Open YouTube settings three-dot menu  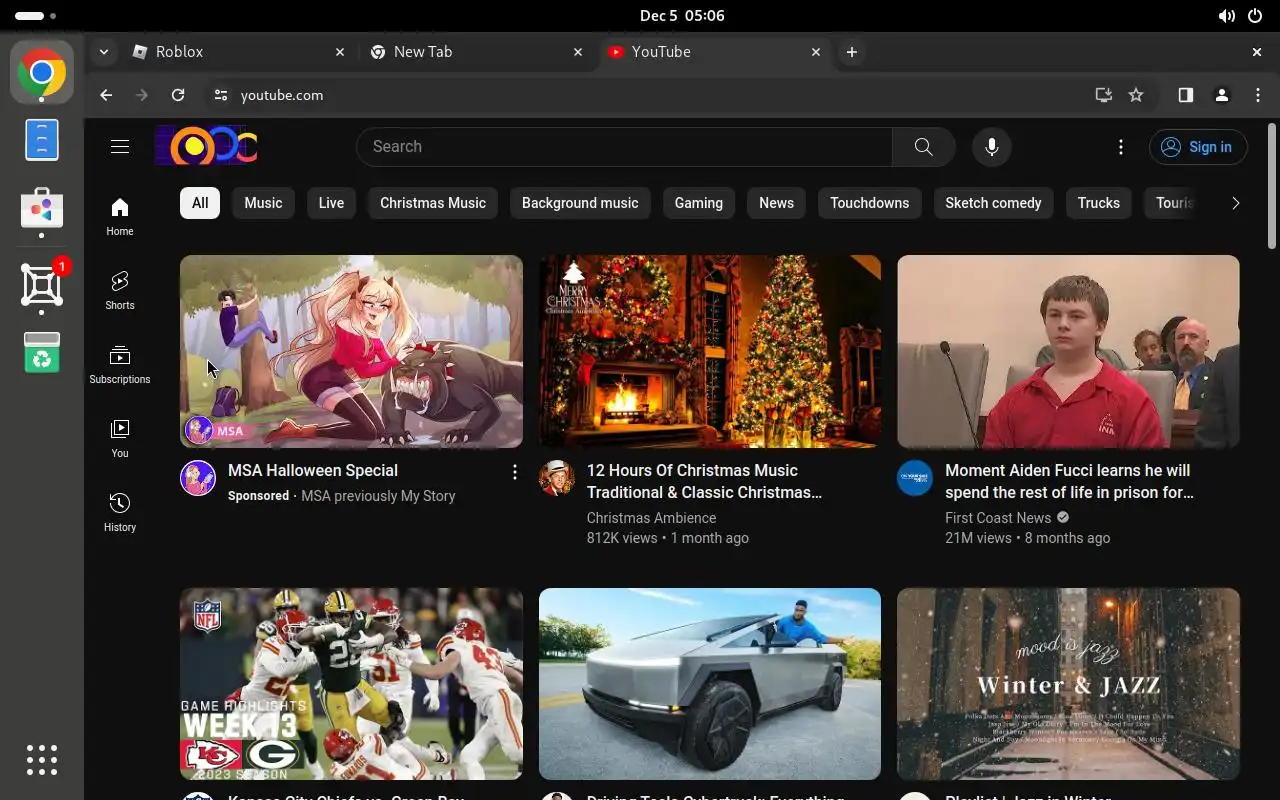(1121, 147)
